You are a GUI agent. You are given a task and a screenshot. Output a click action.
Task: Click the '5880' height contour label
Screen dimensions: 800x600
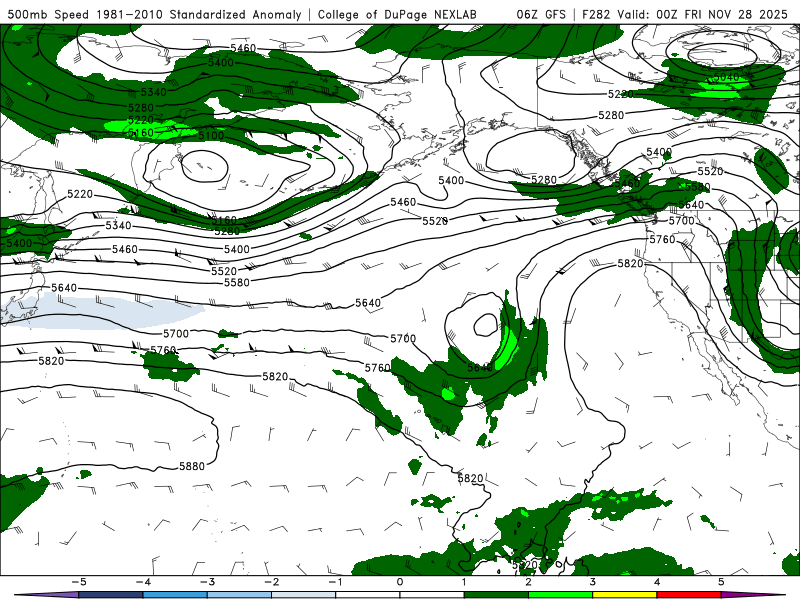[192, 466]
